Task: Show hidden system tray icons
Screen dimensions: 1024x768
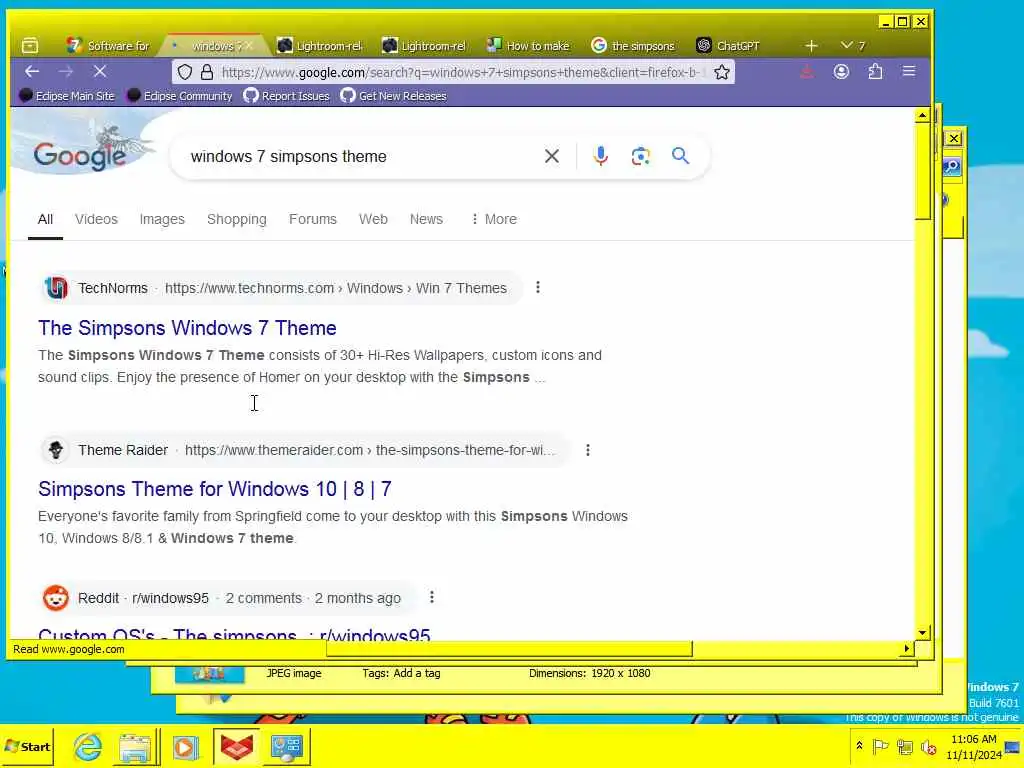Action: (x=859, y=746)
